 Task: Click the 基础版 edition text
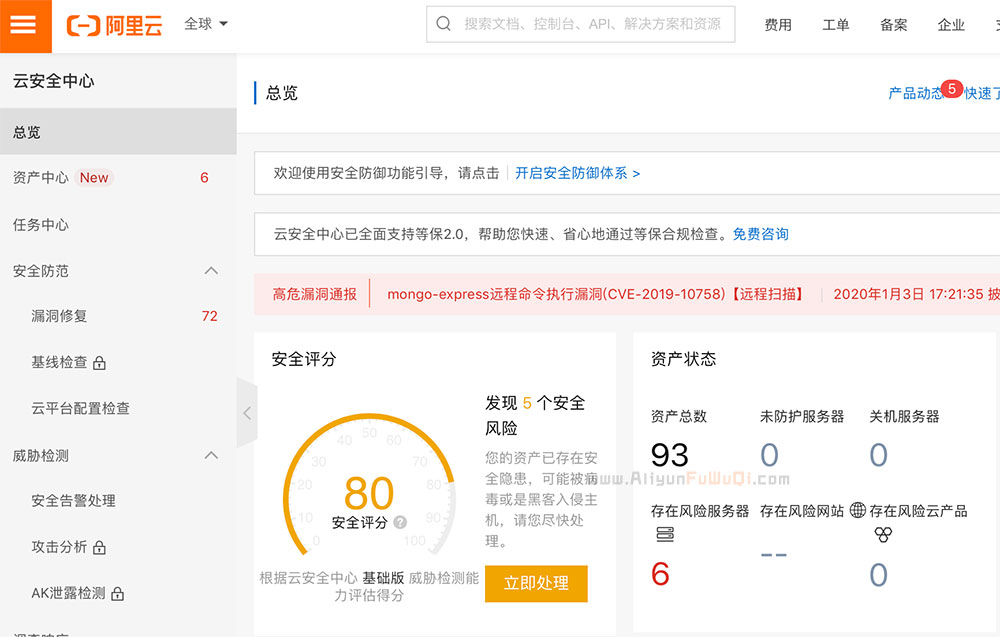point(383,578)
